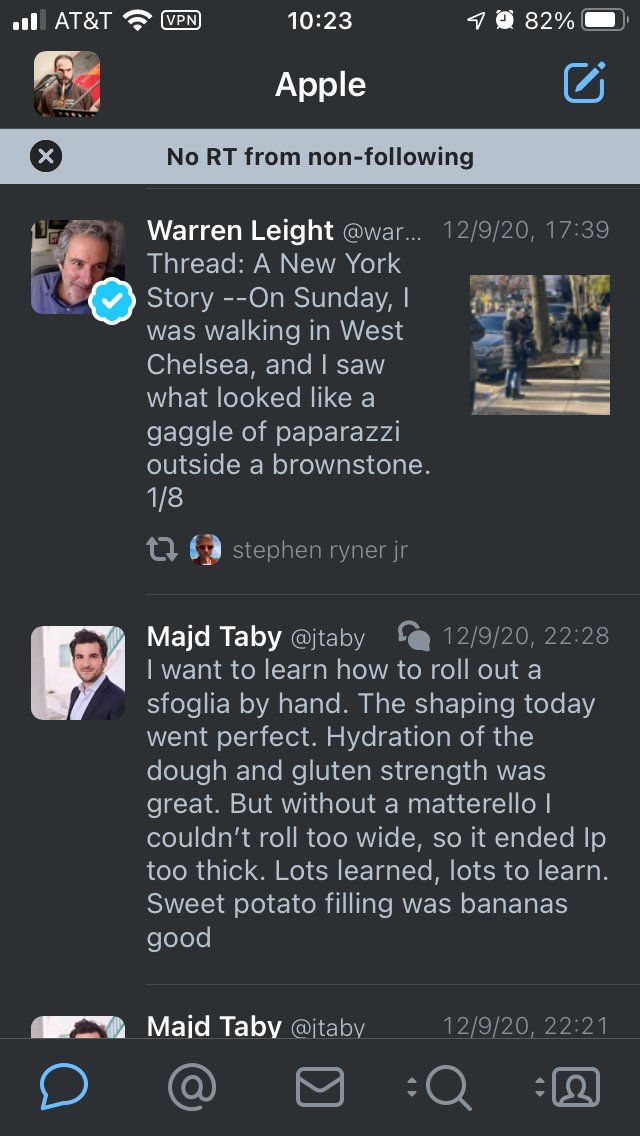Open the Direct Messages tab
Viewport: 640px width, 1136px height.
click(320, 1086)
